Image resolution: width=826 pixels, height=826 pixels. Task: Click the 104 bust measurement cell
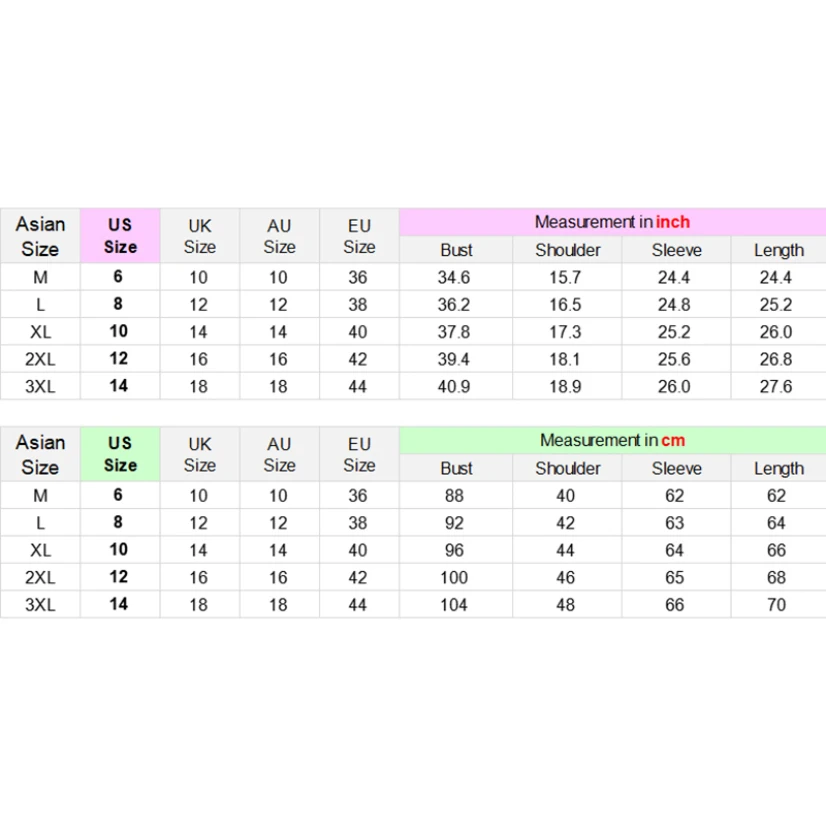[456, 604]
